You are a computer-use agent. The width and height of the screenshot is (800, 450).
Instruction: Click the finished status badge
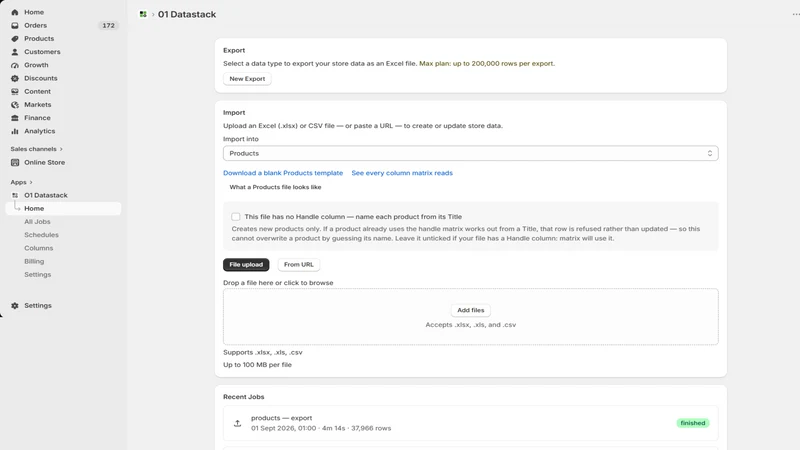tap(692, 423)
